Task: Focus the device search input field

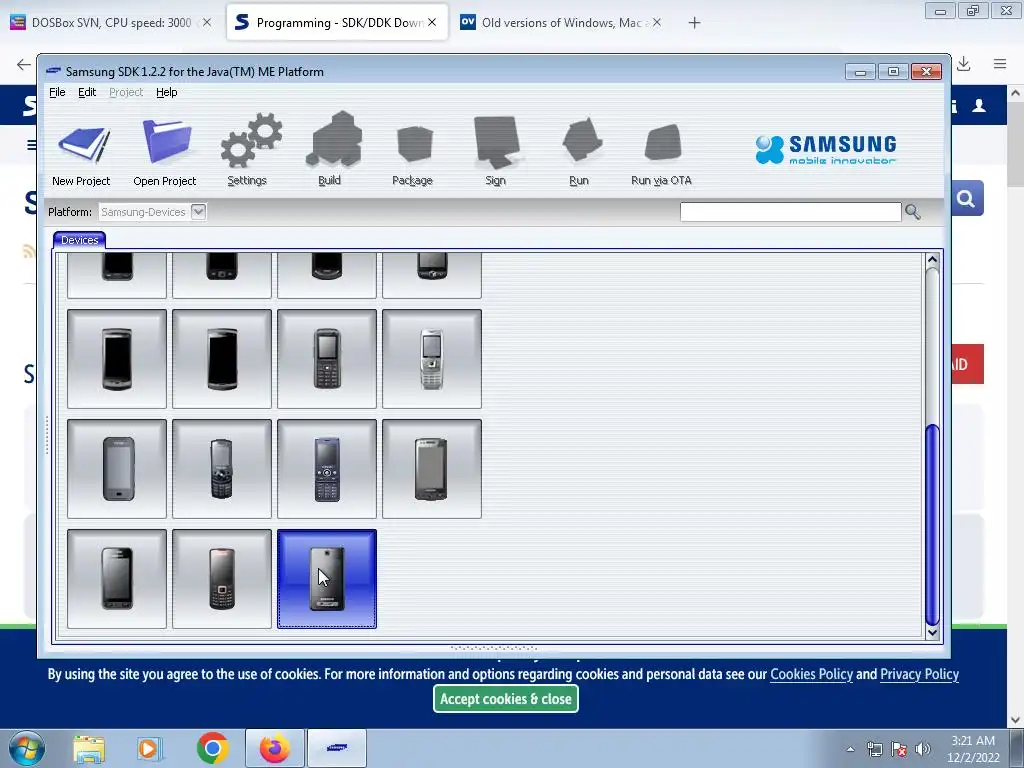Action: (x=790, y=212)
